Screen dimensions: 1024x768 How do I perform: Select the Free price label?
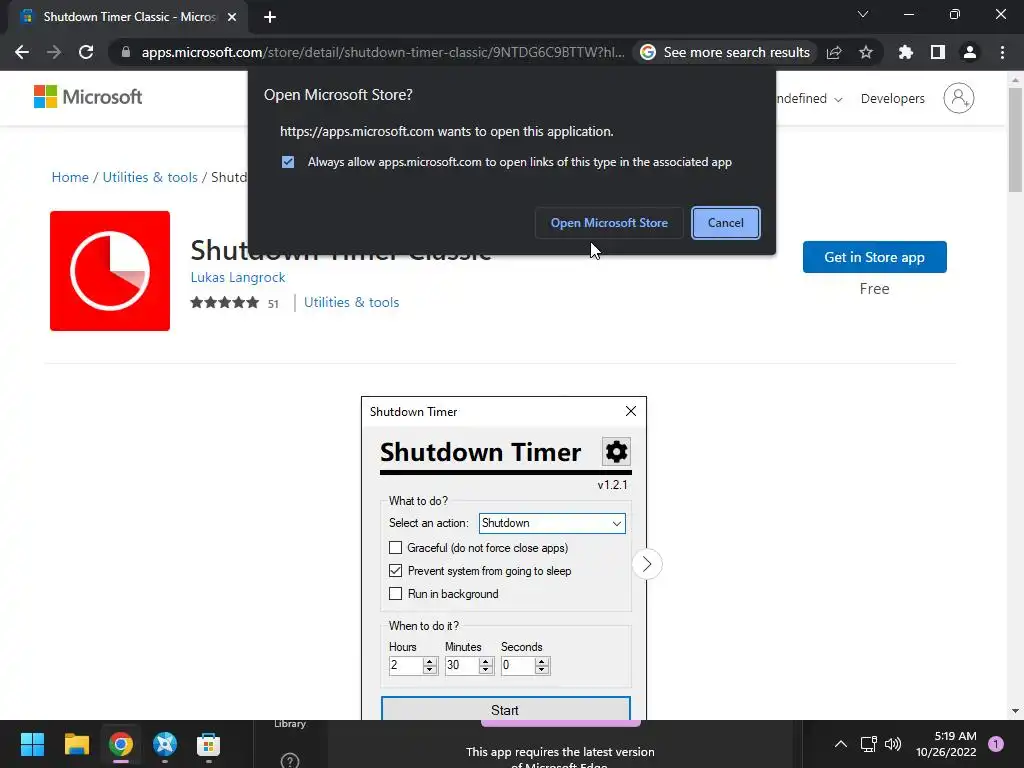tap(874, 289)
